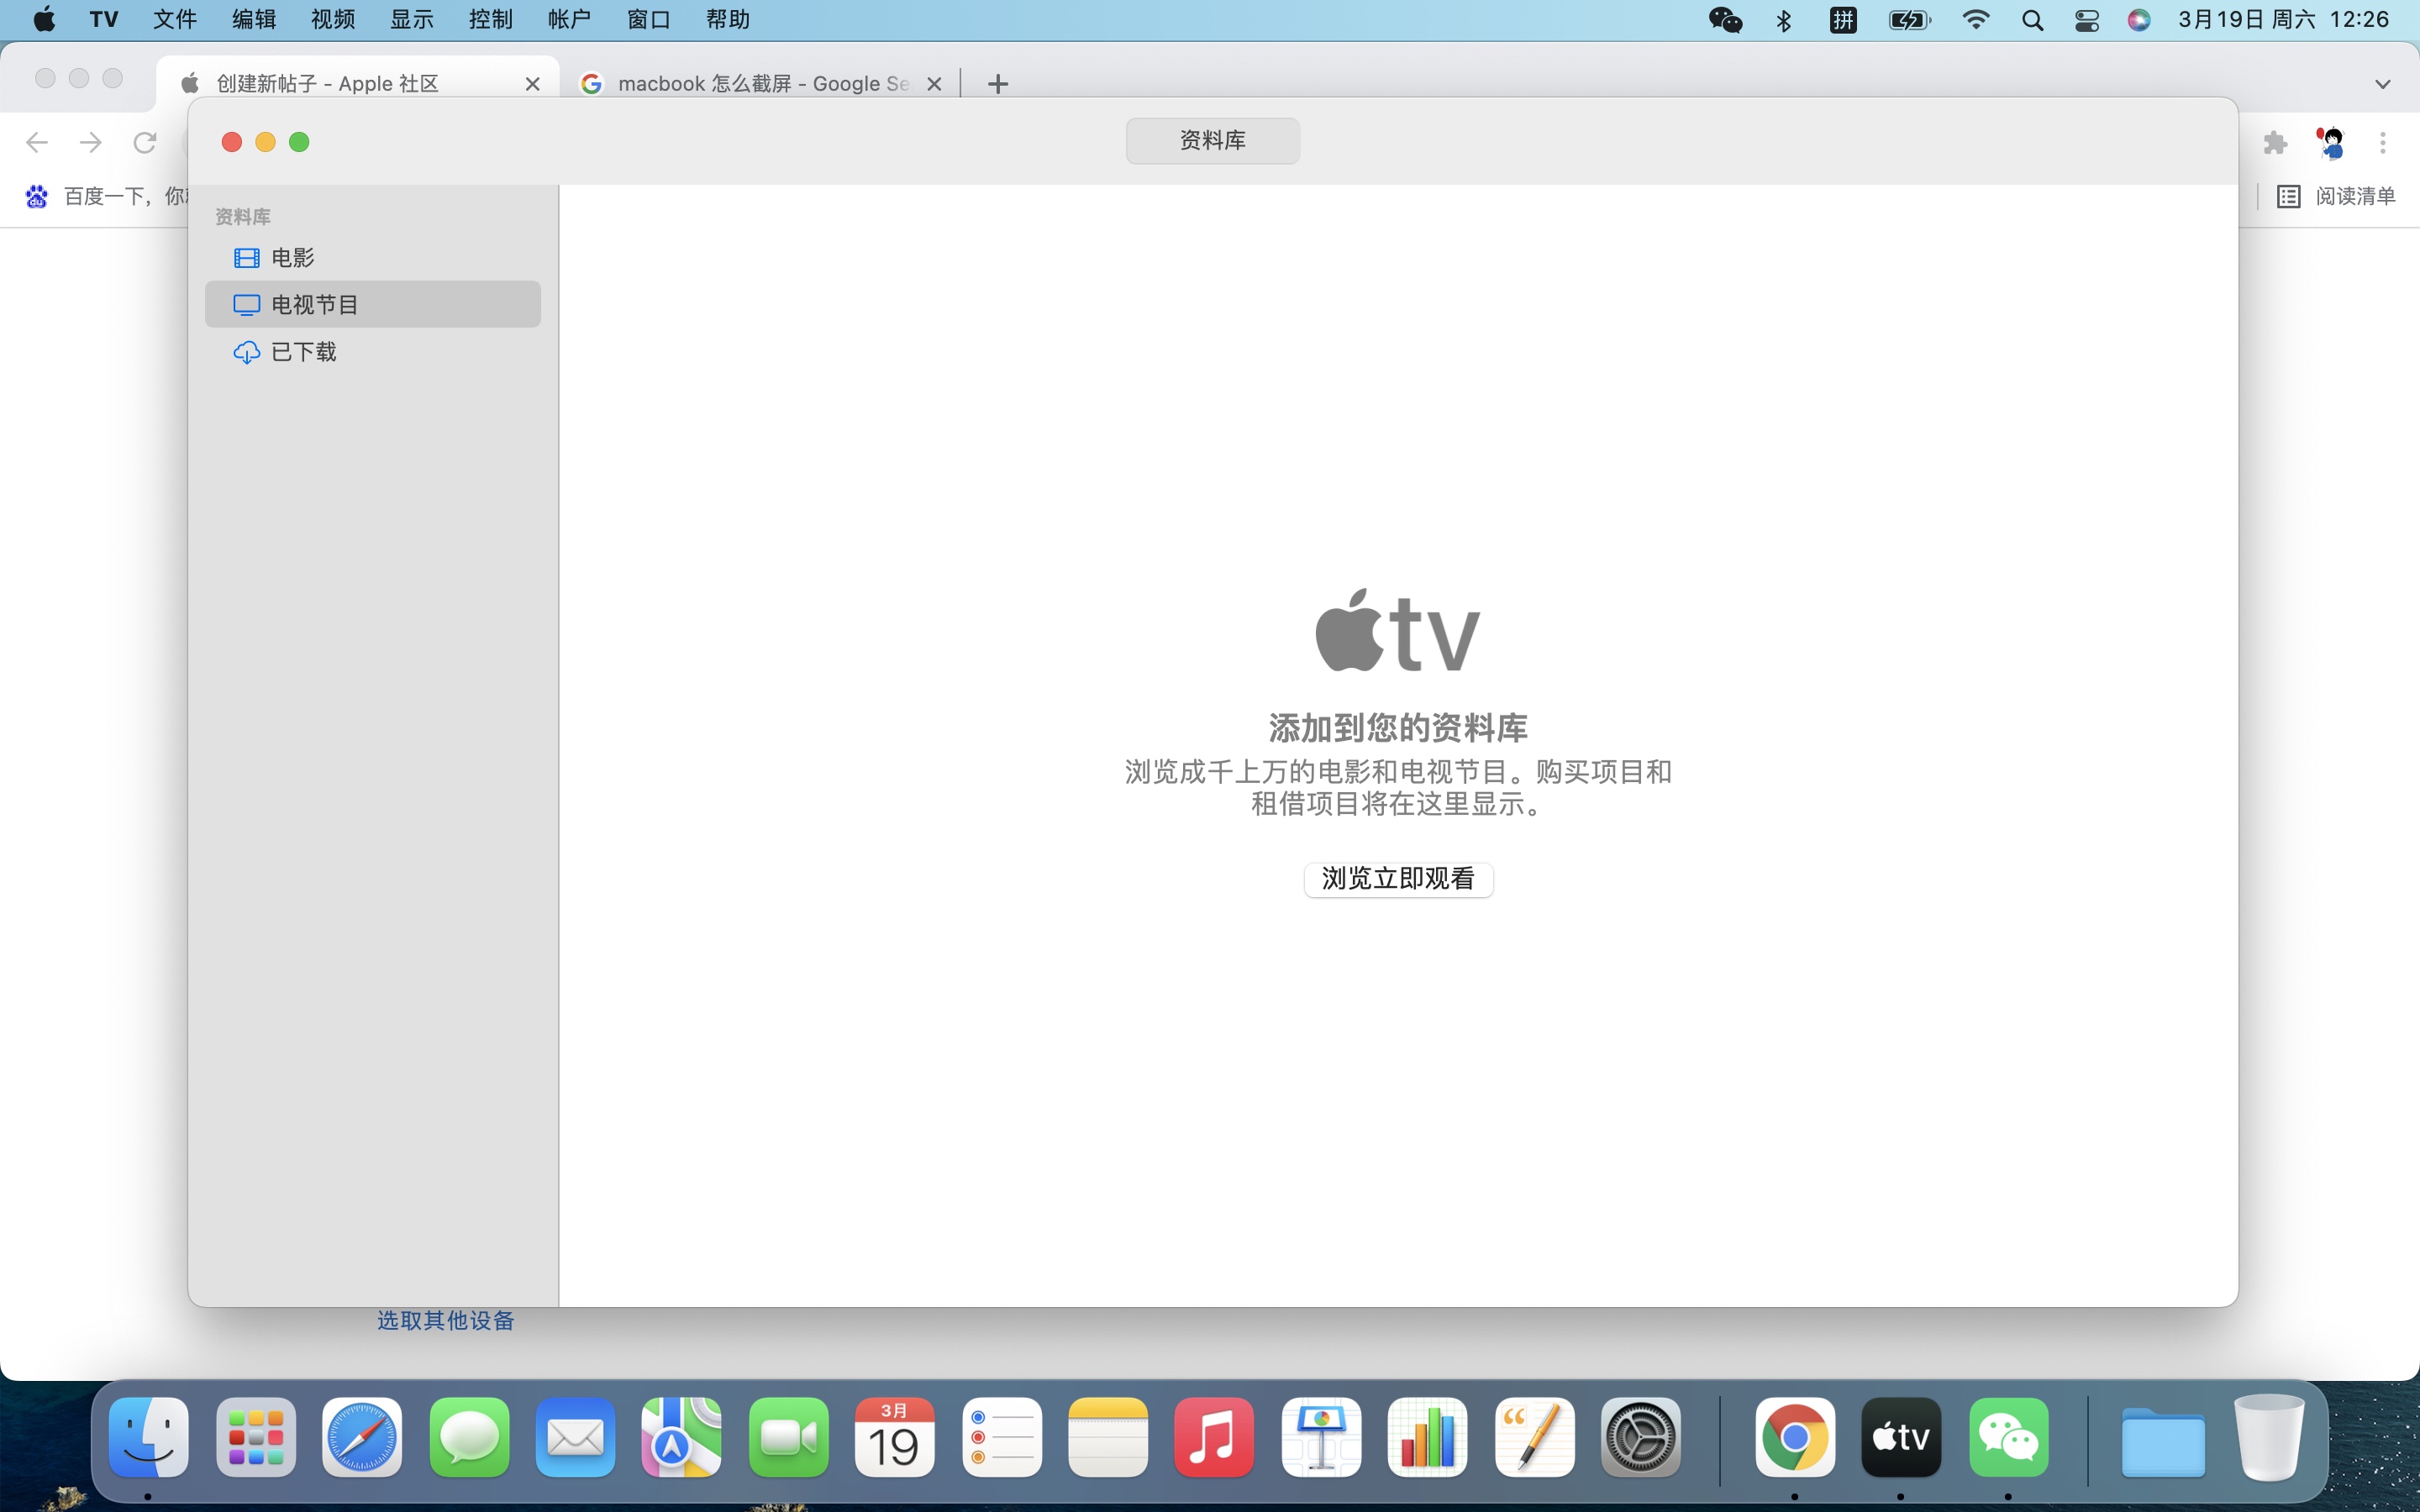2420x1512 pixels.
Task: Open the Downloaded (已下载) sidebar item
Action: [303, 352]
